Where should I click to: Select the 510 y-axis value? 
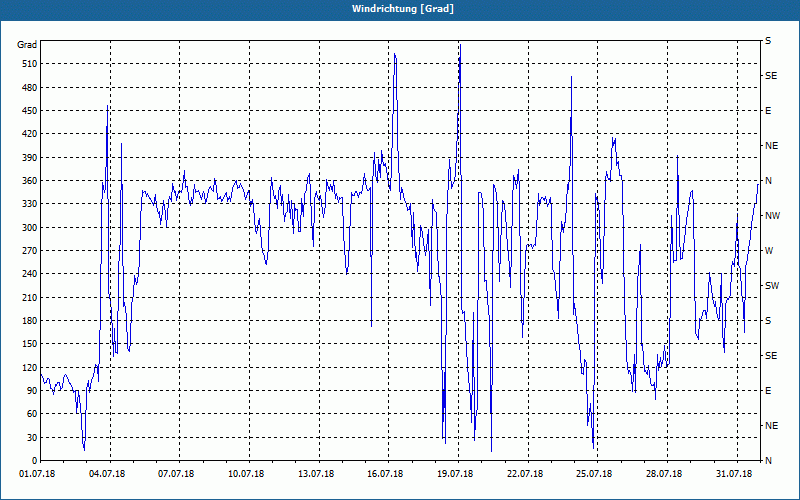pyautogui.click(x=30, y=64)
